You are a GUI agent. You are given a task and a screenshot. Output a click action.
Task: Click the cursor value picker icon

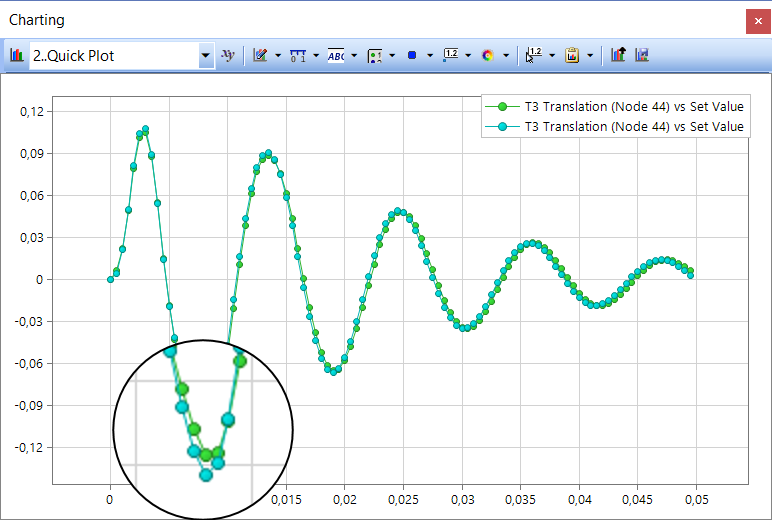pyautogui.click(x=534, y=55)
